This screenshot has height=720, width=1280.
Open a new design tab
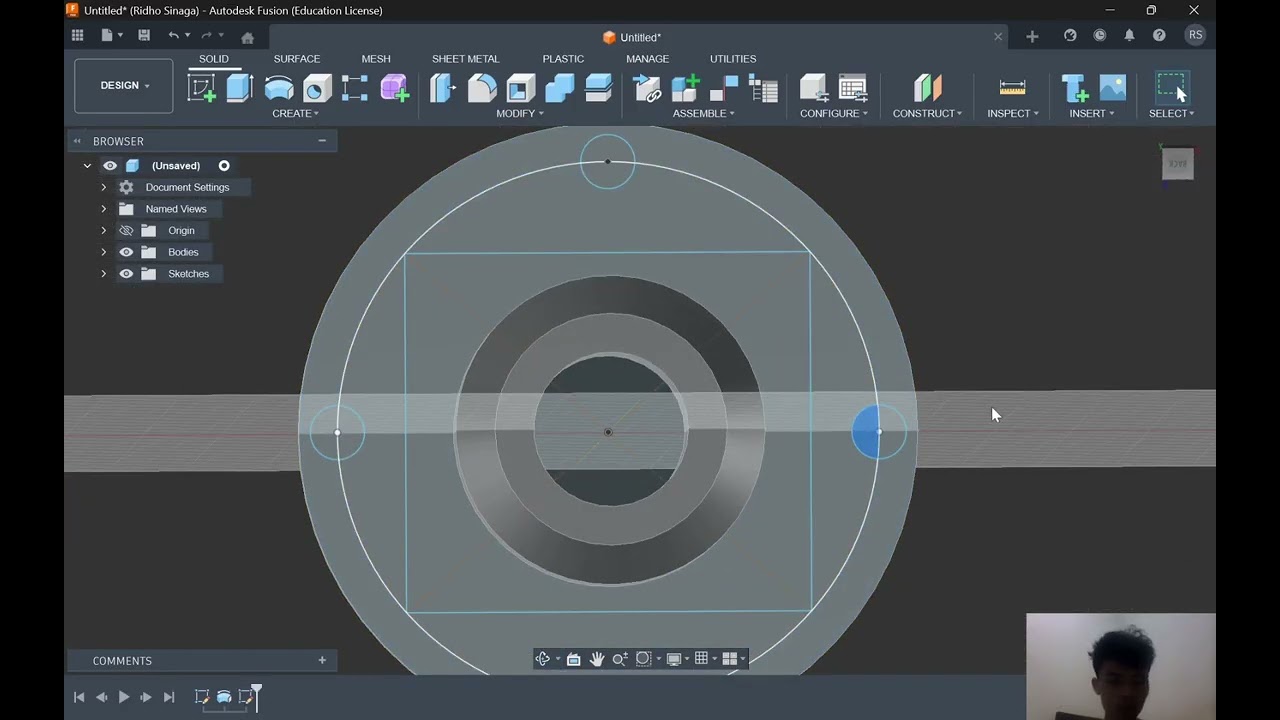(x=1032, y=37)
